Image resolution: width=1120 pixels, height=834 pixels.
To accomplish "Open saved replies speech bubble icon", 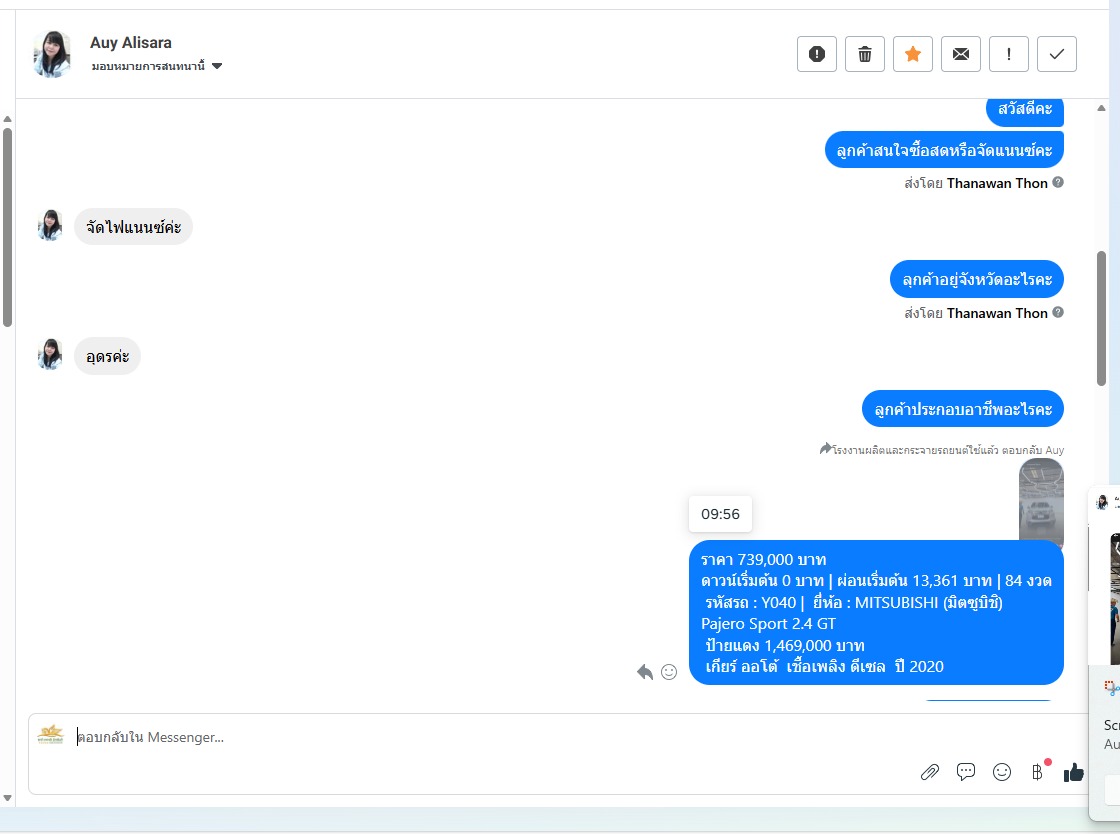I will coord(966,772).
